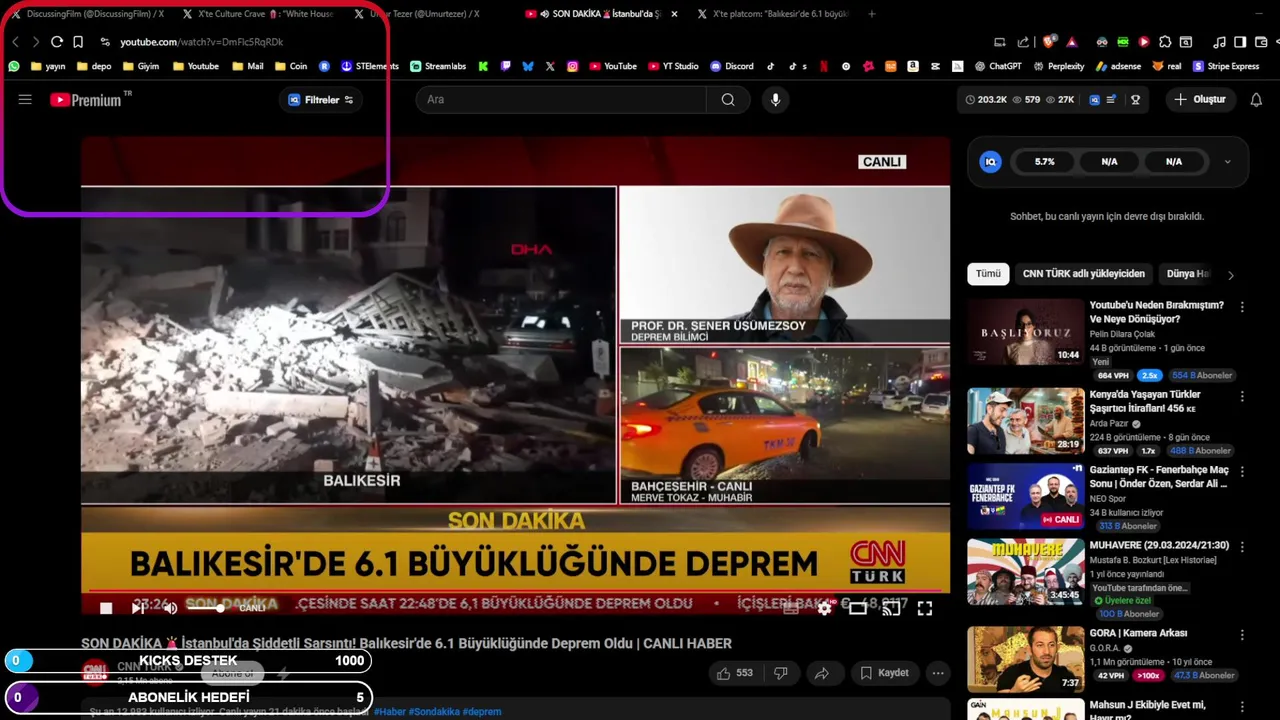Select the Tümü filter chip
Viewport: 1280px width, 720px height.
[x=988, y=274]
